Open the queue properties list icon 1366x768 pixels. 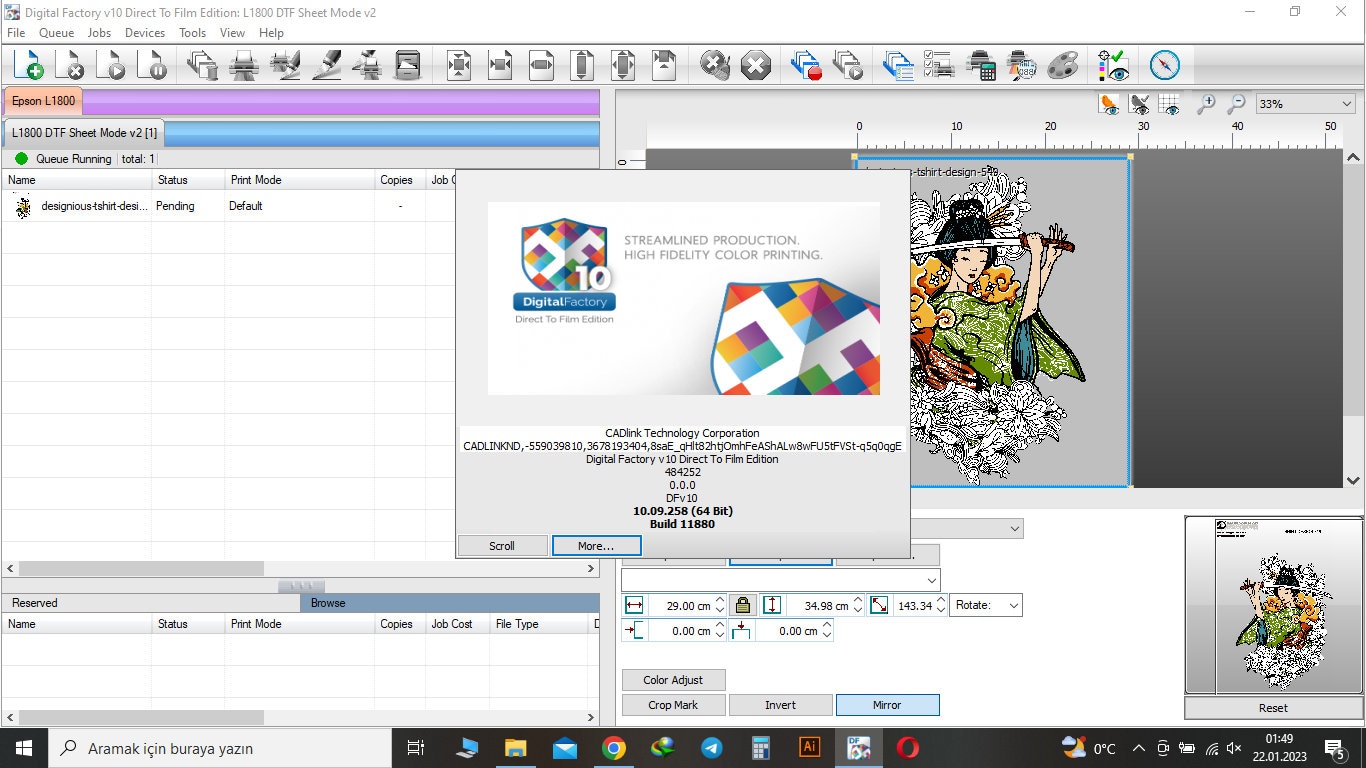(x=898, y=65)
